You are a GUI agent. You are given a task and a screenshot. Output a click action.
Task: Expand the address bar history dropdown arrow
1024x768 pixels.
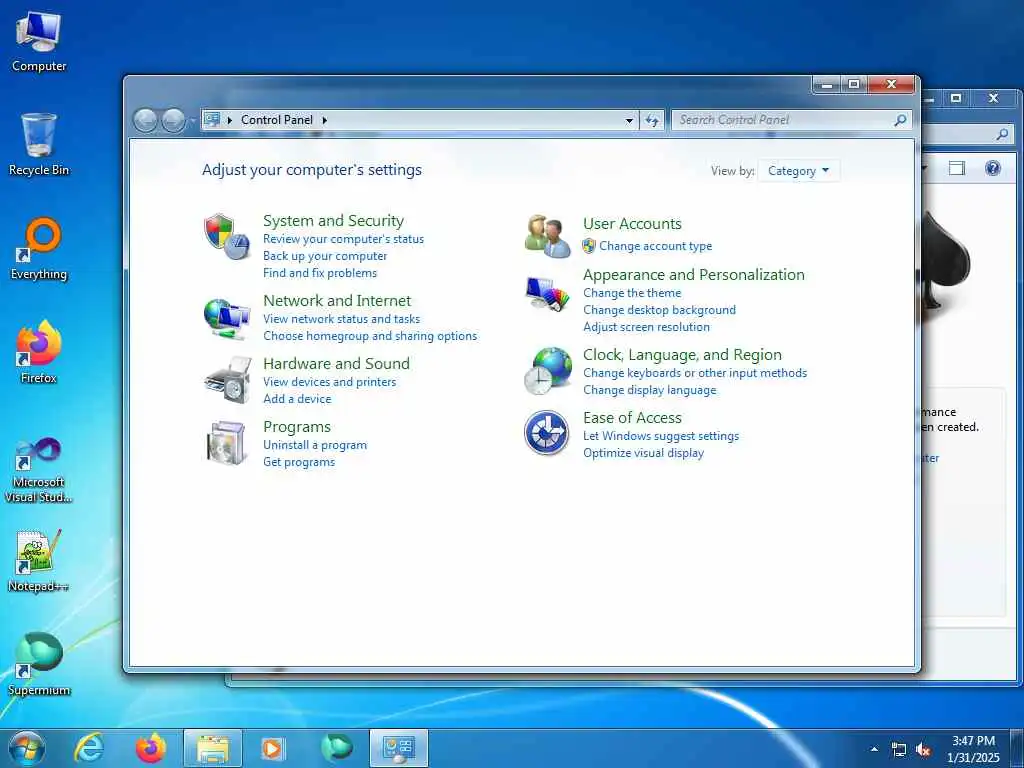tap(629, 120)
